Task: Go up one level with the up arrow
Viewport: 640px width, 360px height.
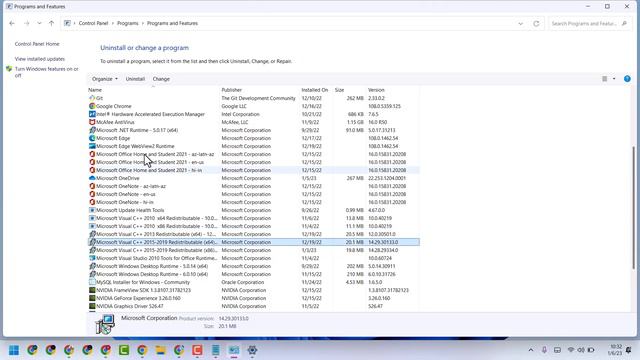Action: (51, 24)
